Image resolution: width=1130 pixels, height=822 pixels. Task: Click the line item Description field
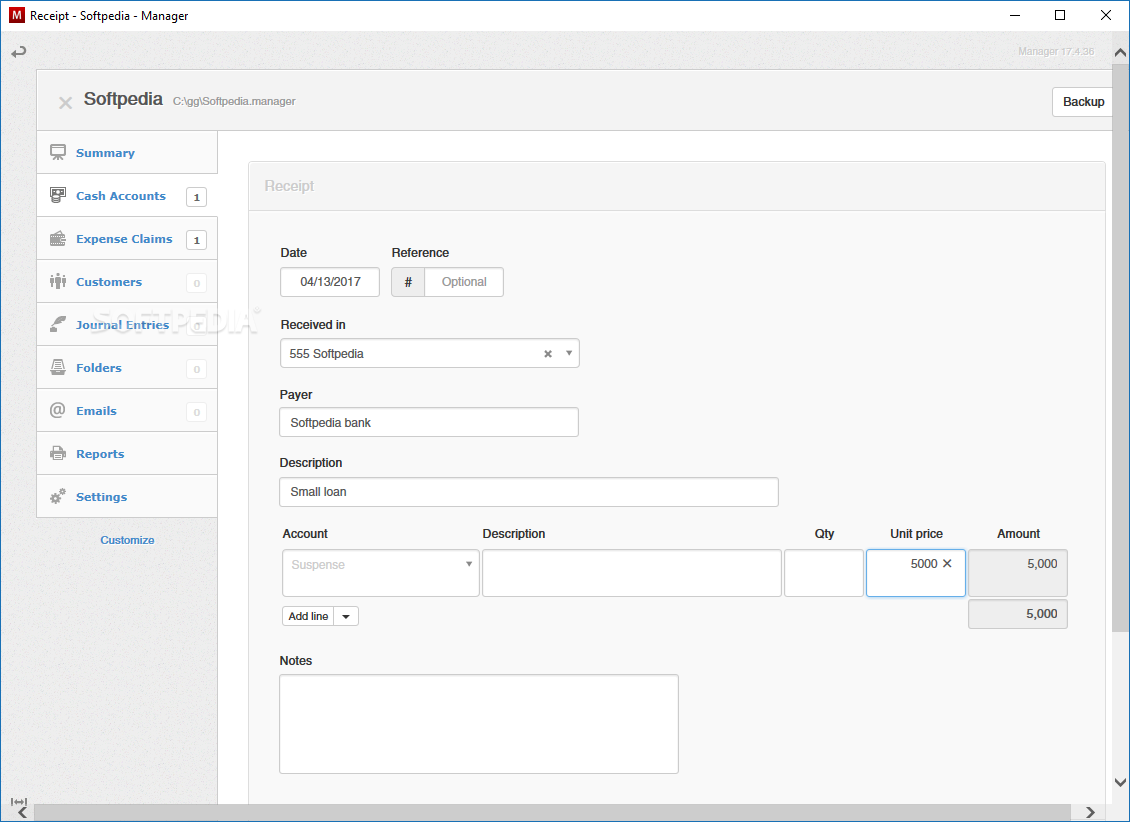pyautogui.click(x=632, y=573)
